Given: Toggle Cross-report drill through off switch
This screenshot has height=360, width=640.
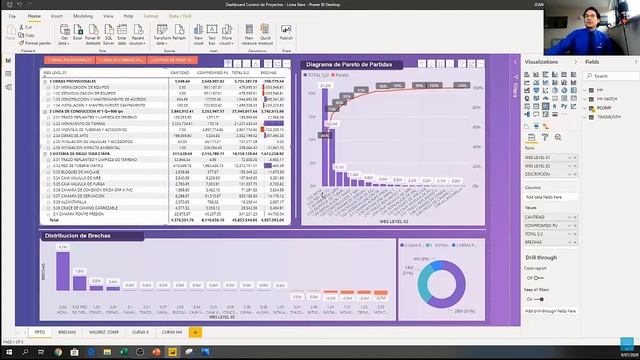Looking at the screenshot, I should tap(539, 278).
